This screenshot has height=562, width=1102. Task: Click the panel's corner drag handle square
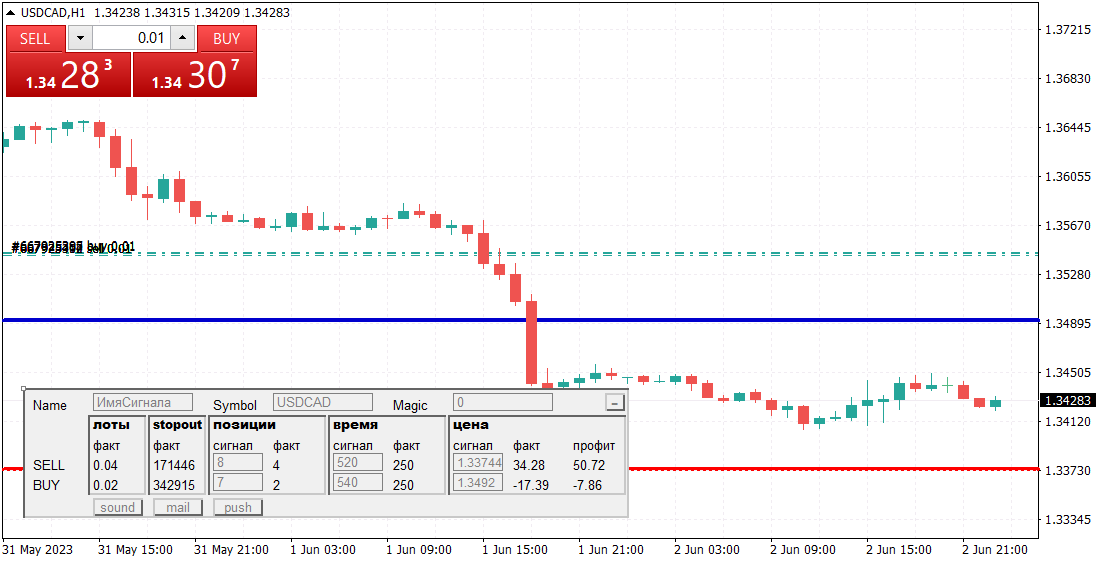(24, 388)
